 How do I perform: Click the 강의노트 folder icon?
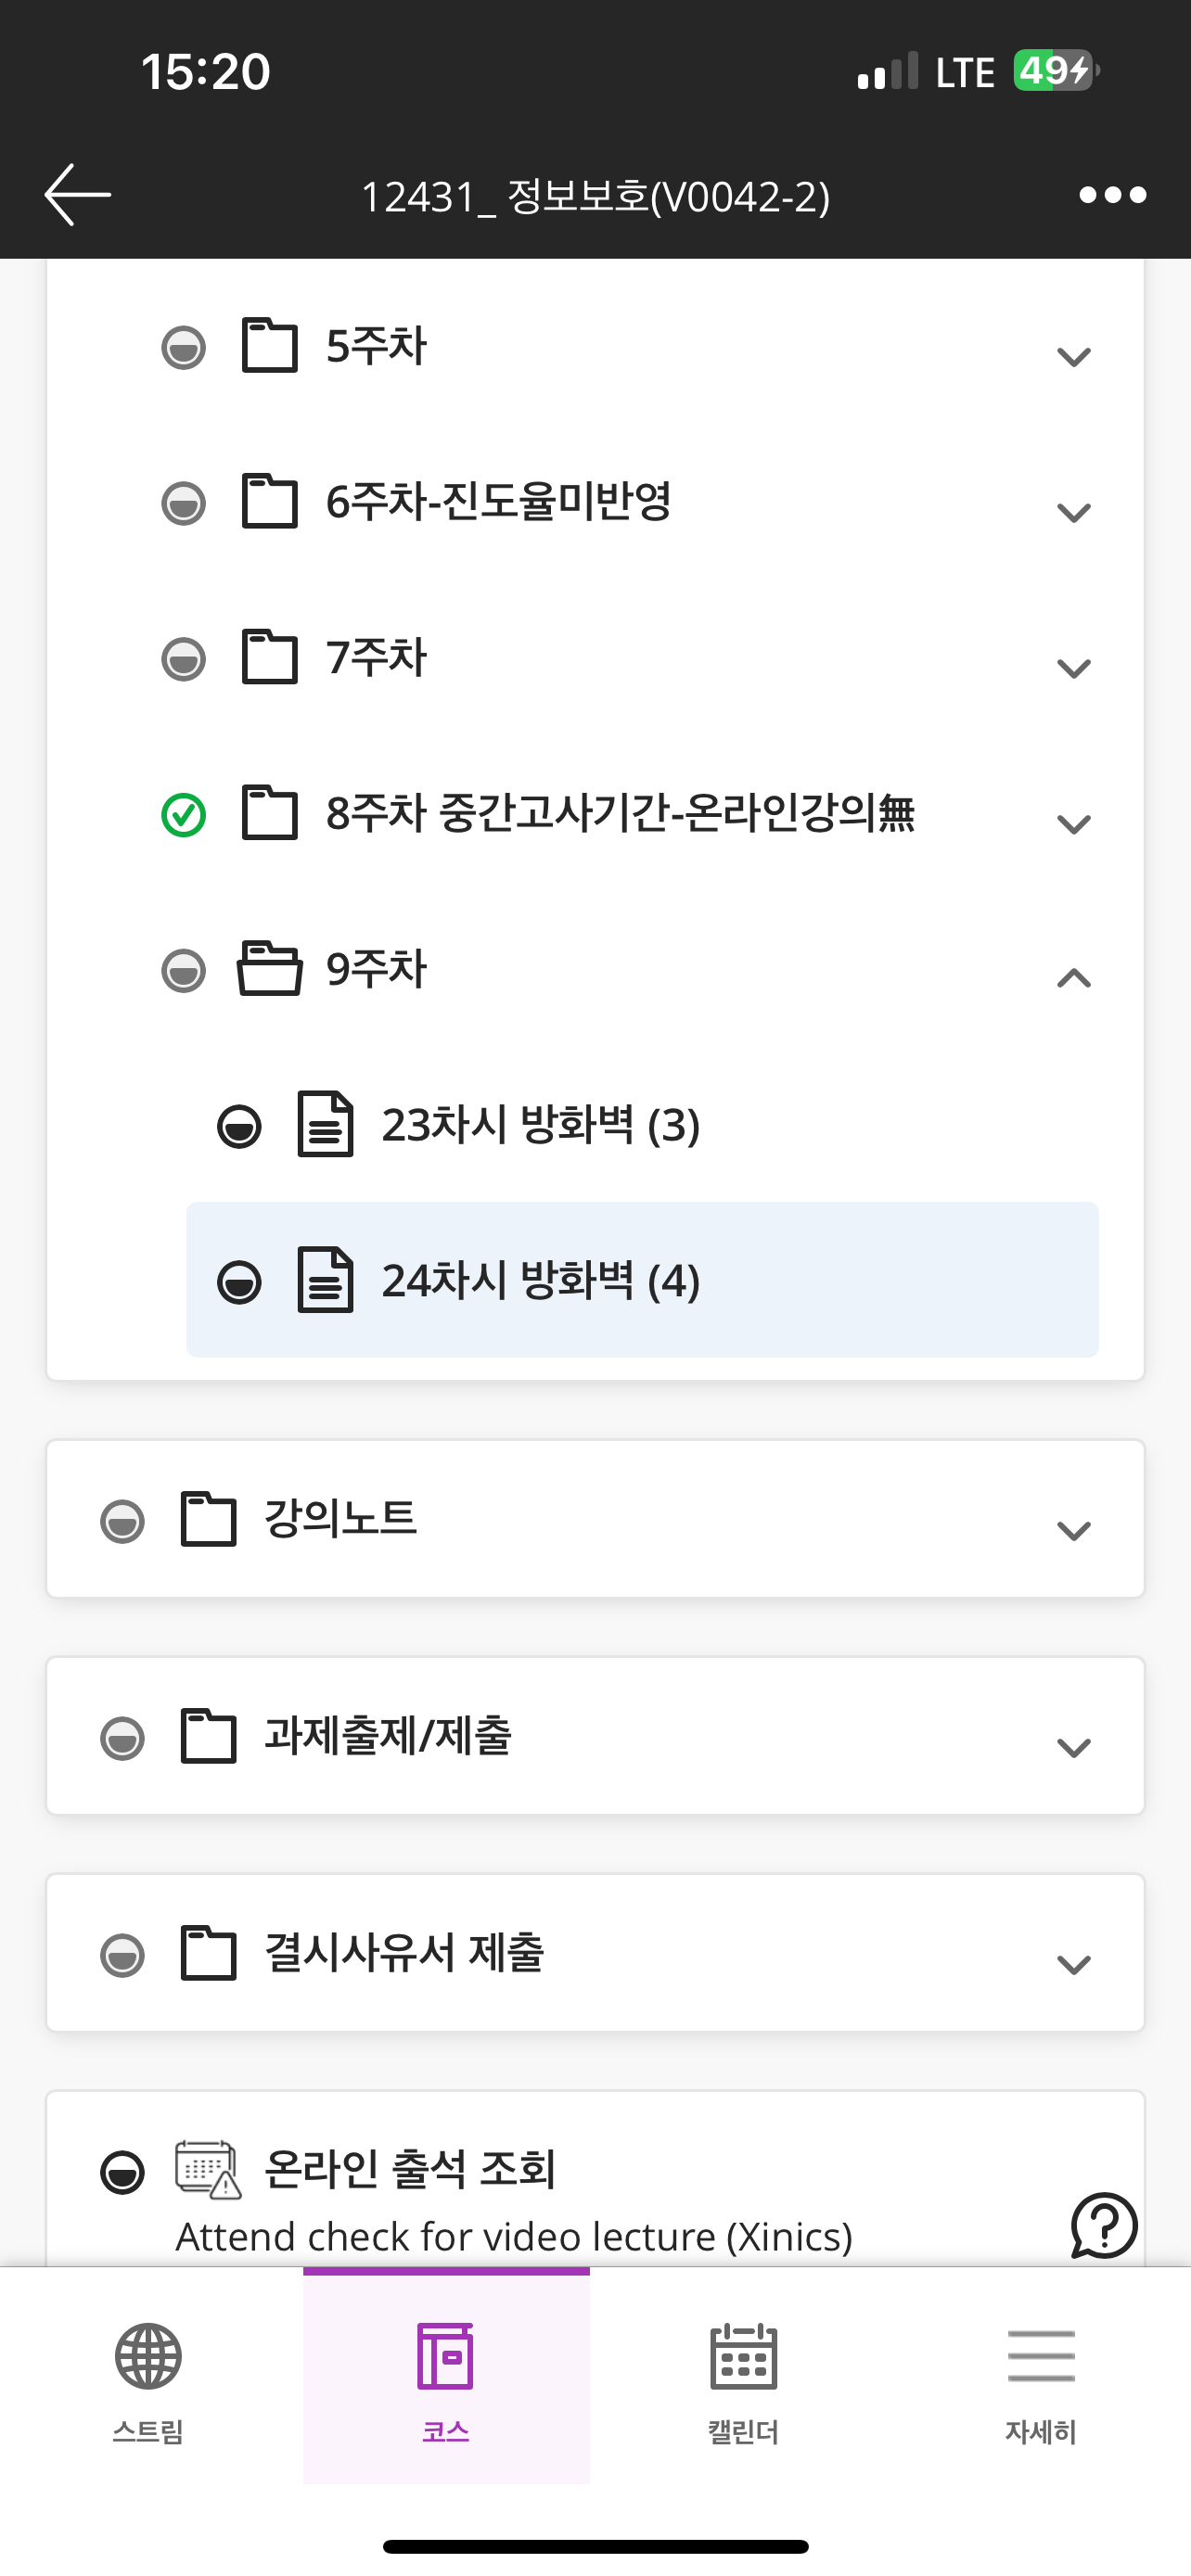click(x=208, y=1519)
